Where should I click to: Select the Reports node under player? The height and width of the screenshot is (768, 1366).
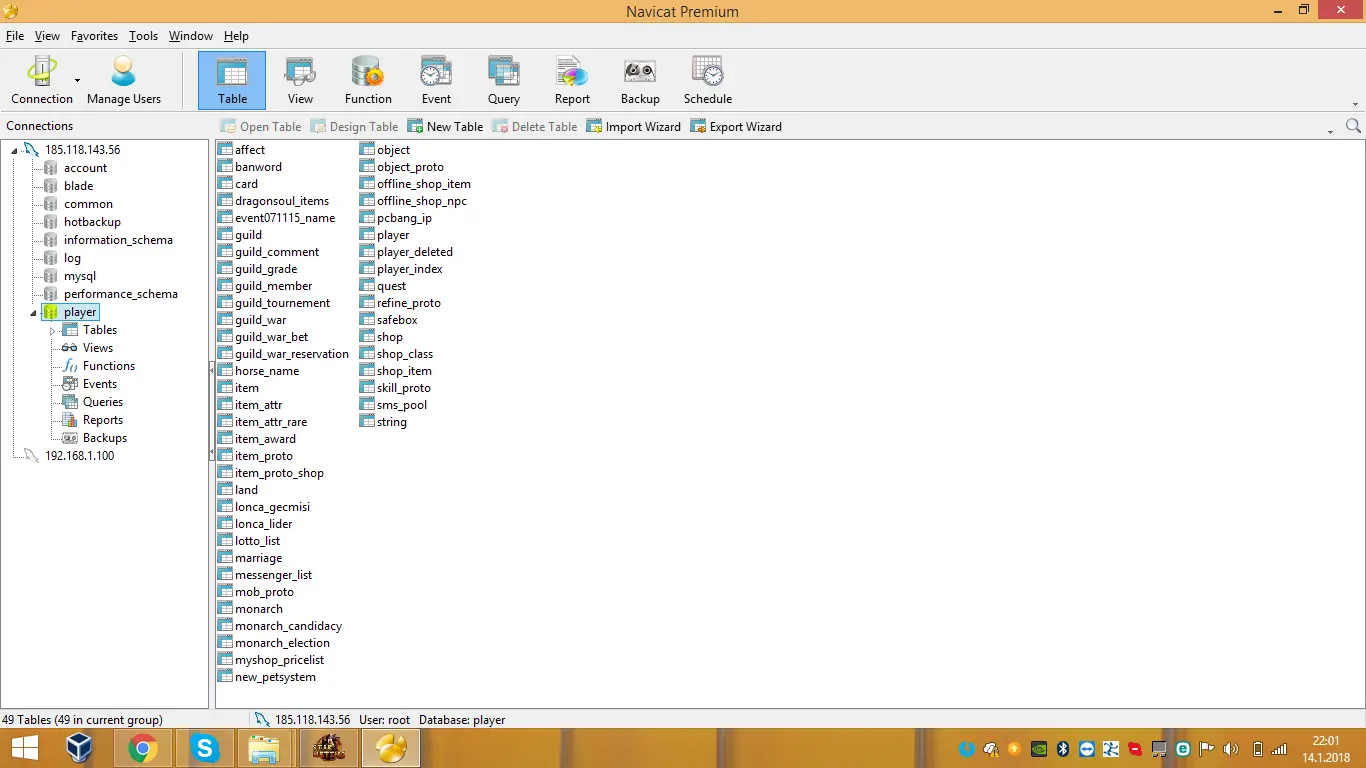point(102,420)
